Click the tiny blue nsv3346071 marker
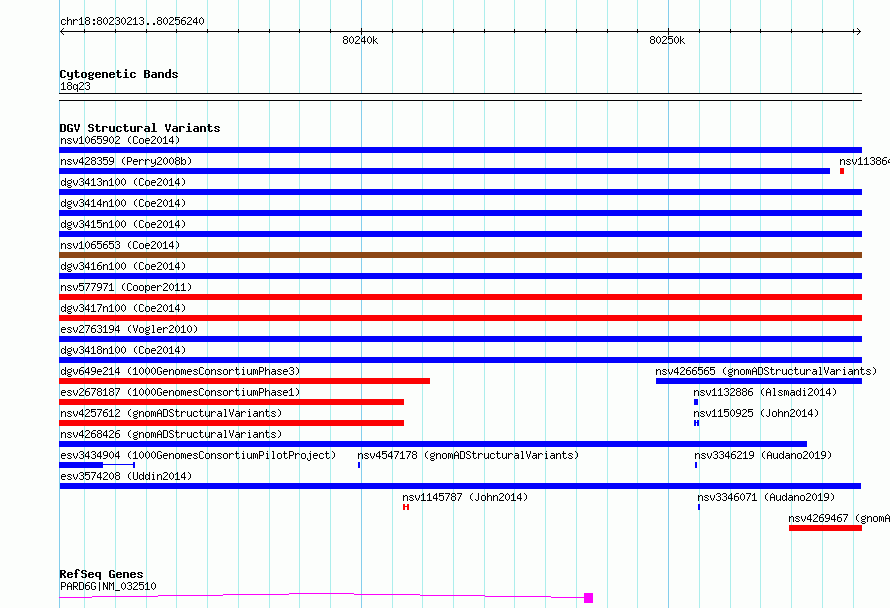Viewport: 890px width, 608px height. coord(699,507)
